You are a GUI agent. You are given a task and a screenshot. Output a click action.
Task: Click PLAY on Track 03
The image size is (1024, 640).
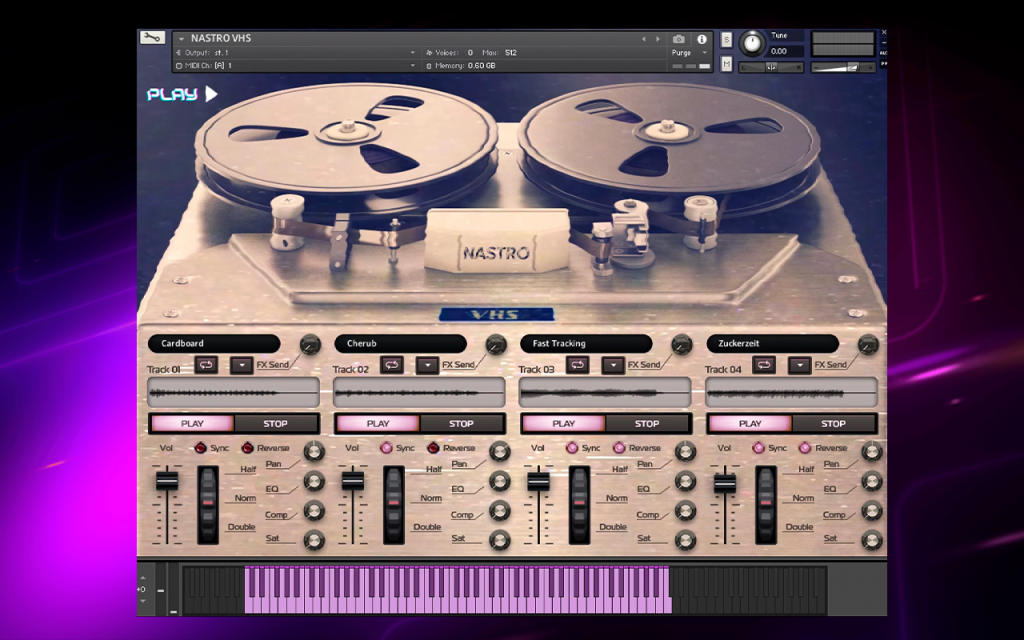click(x=564, y=424)
